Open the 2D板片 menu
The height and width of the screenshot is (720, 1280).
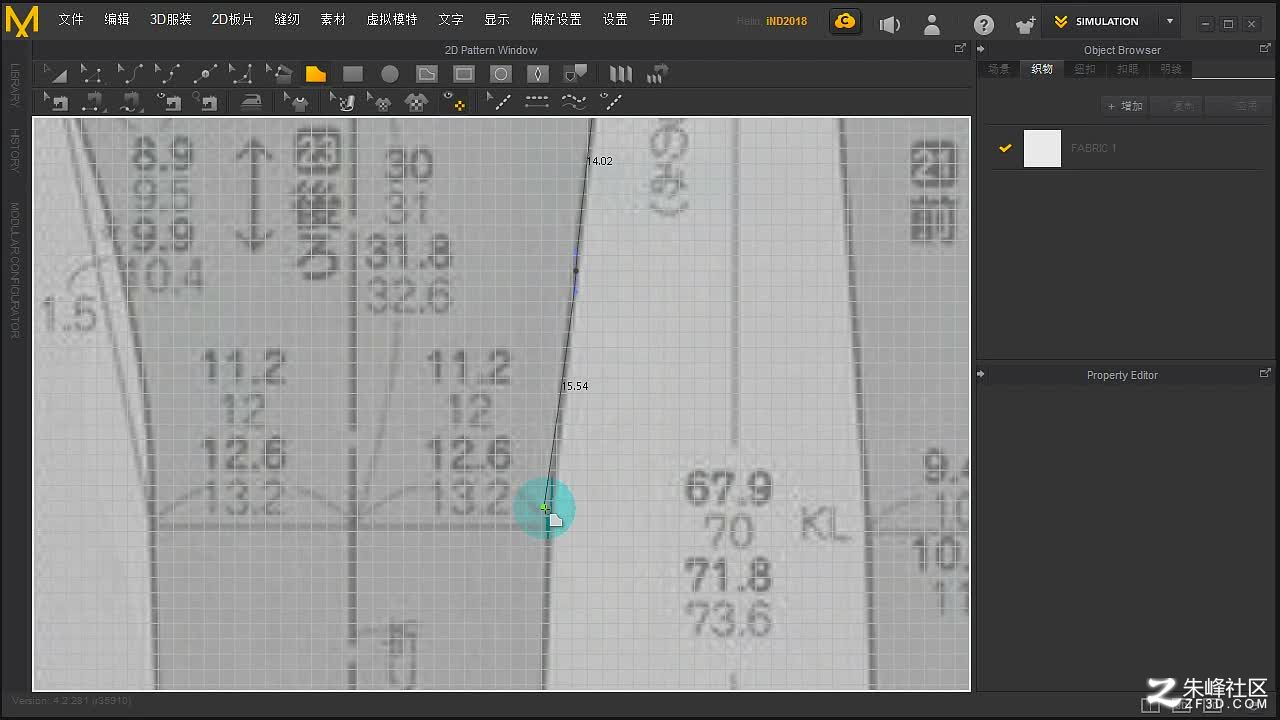click(x=232, y=19)
